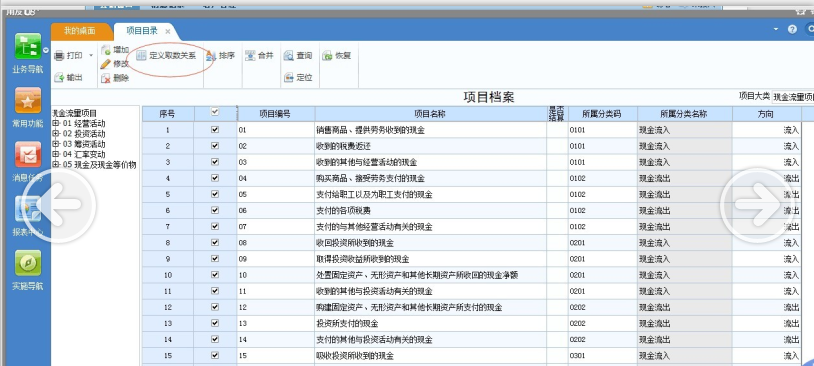This screenshot has height=366, width=814.
Task: Click the 定义取数关系 toolbar button
Action: coord(166,56)
